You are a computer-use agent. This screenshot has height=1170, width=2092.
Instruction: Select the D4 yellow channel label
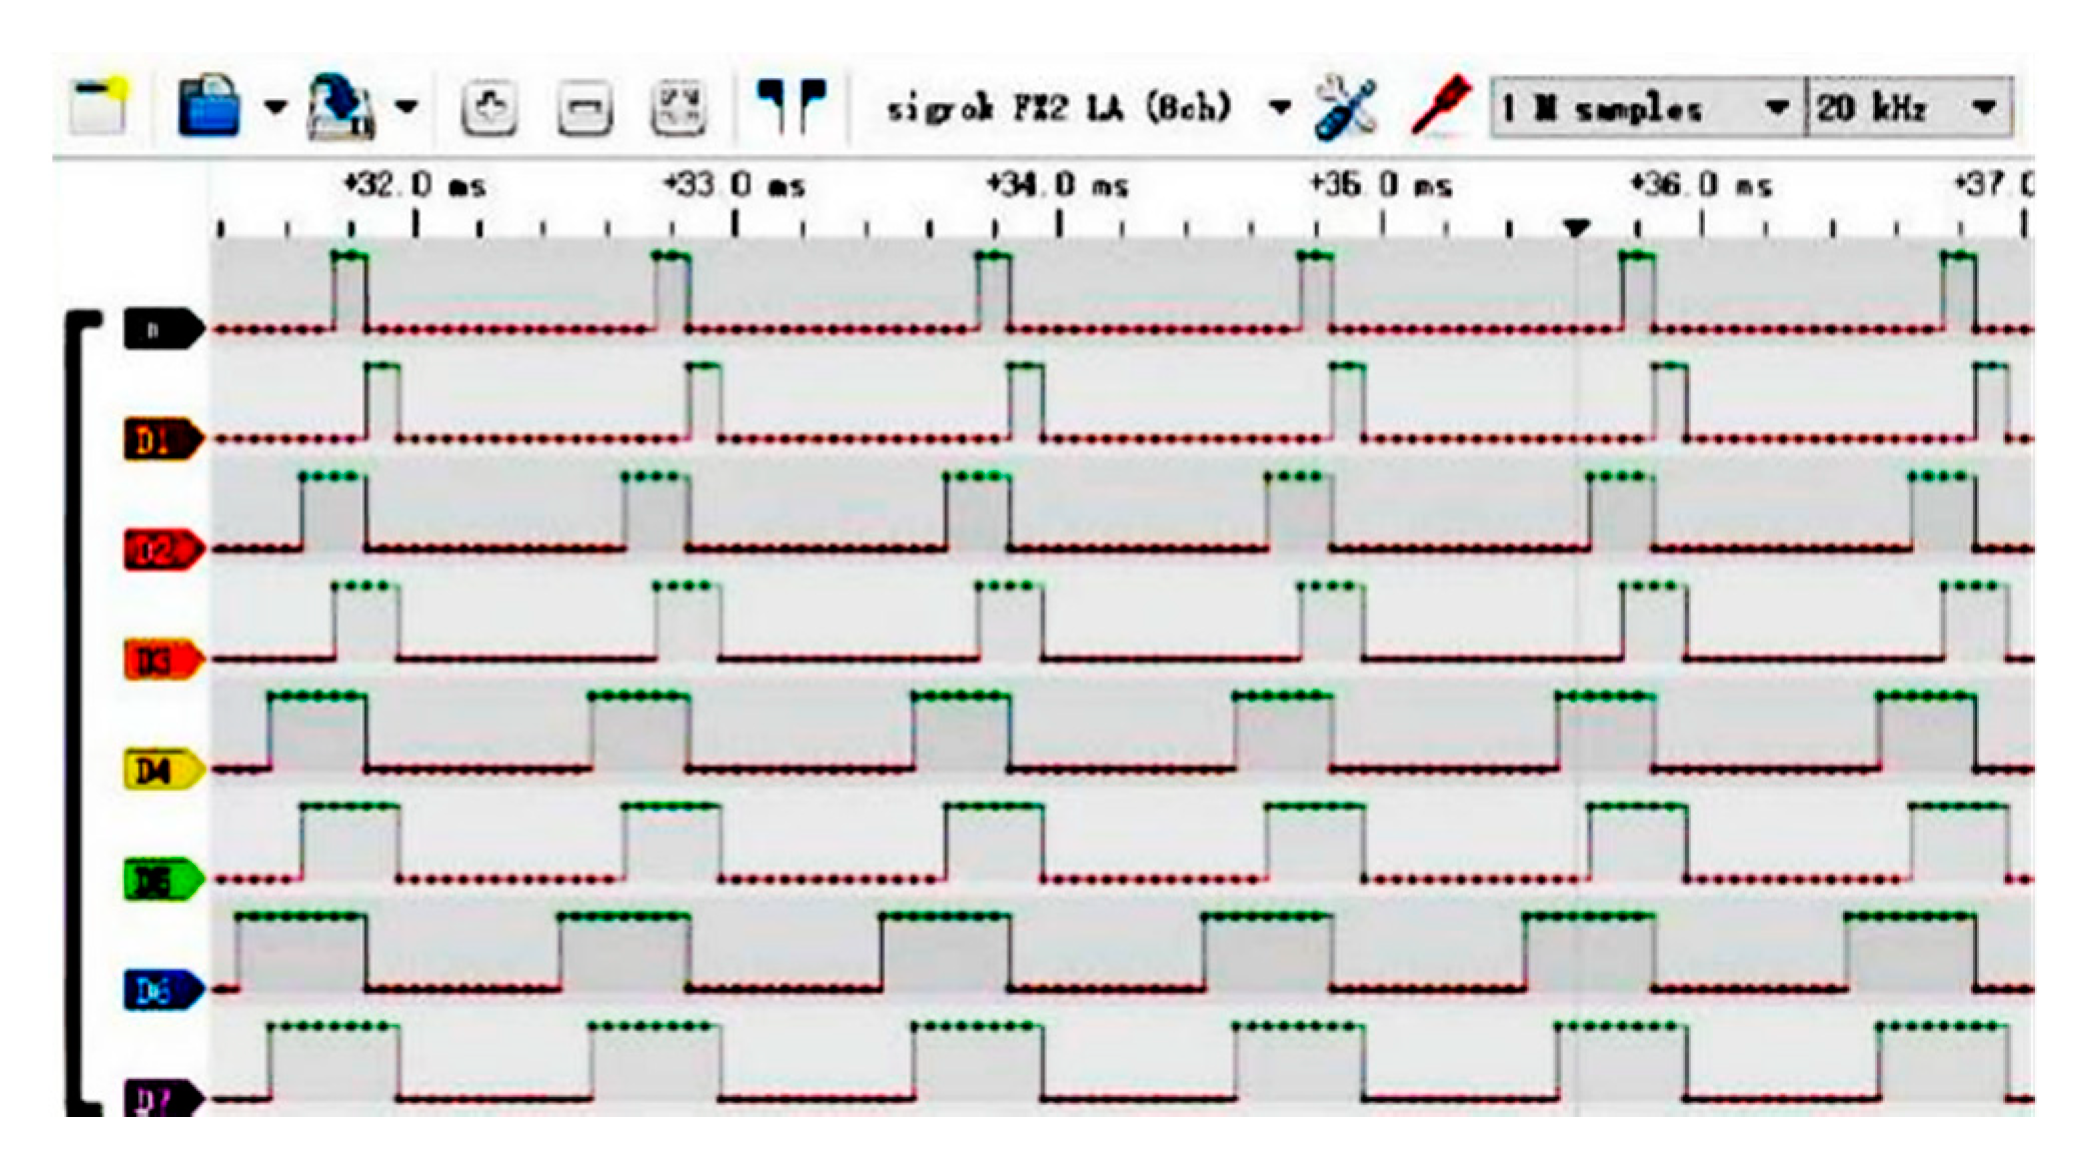(x=162, y=770)
